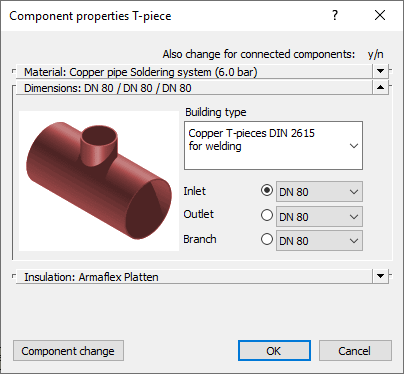Click the Building type label
404x374 pixels.
216,112
